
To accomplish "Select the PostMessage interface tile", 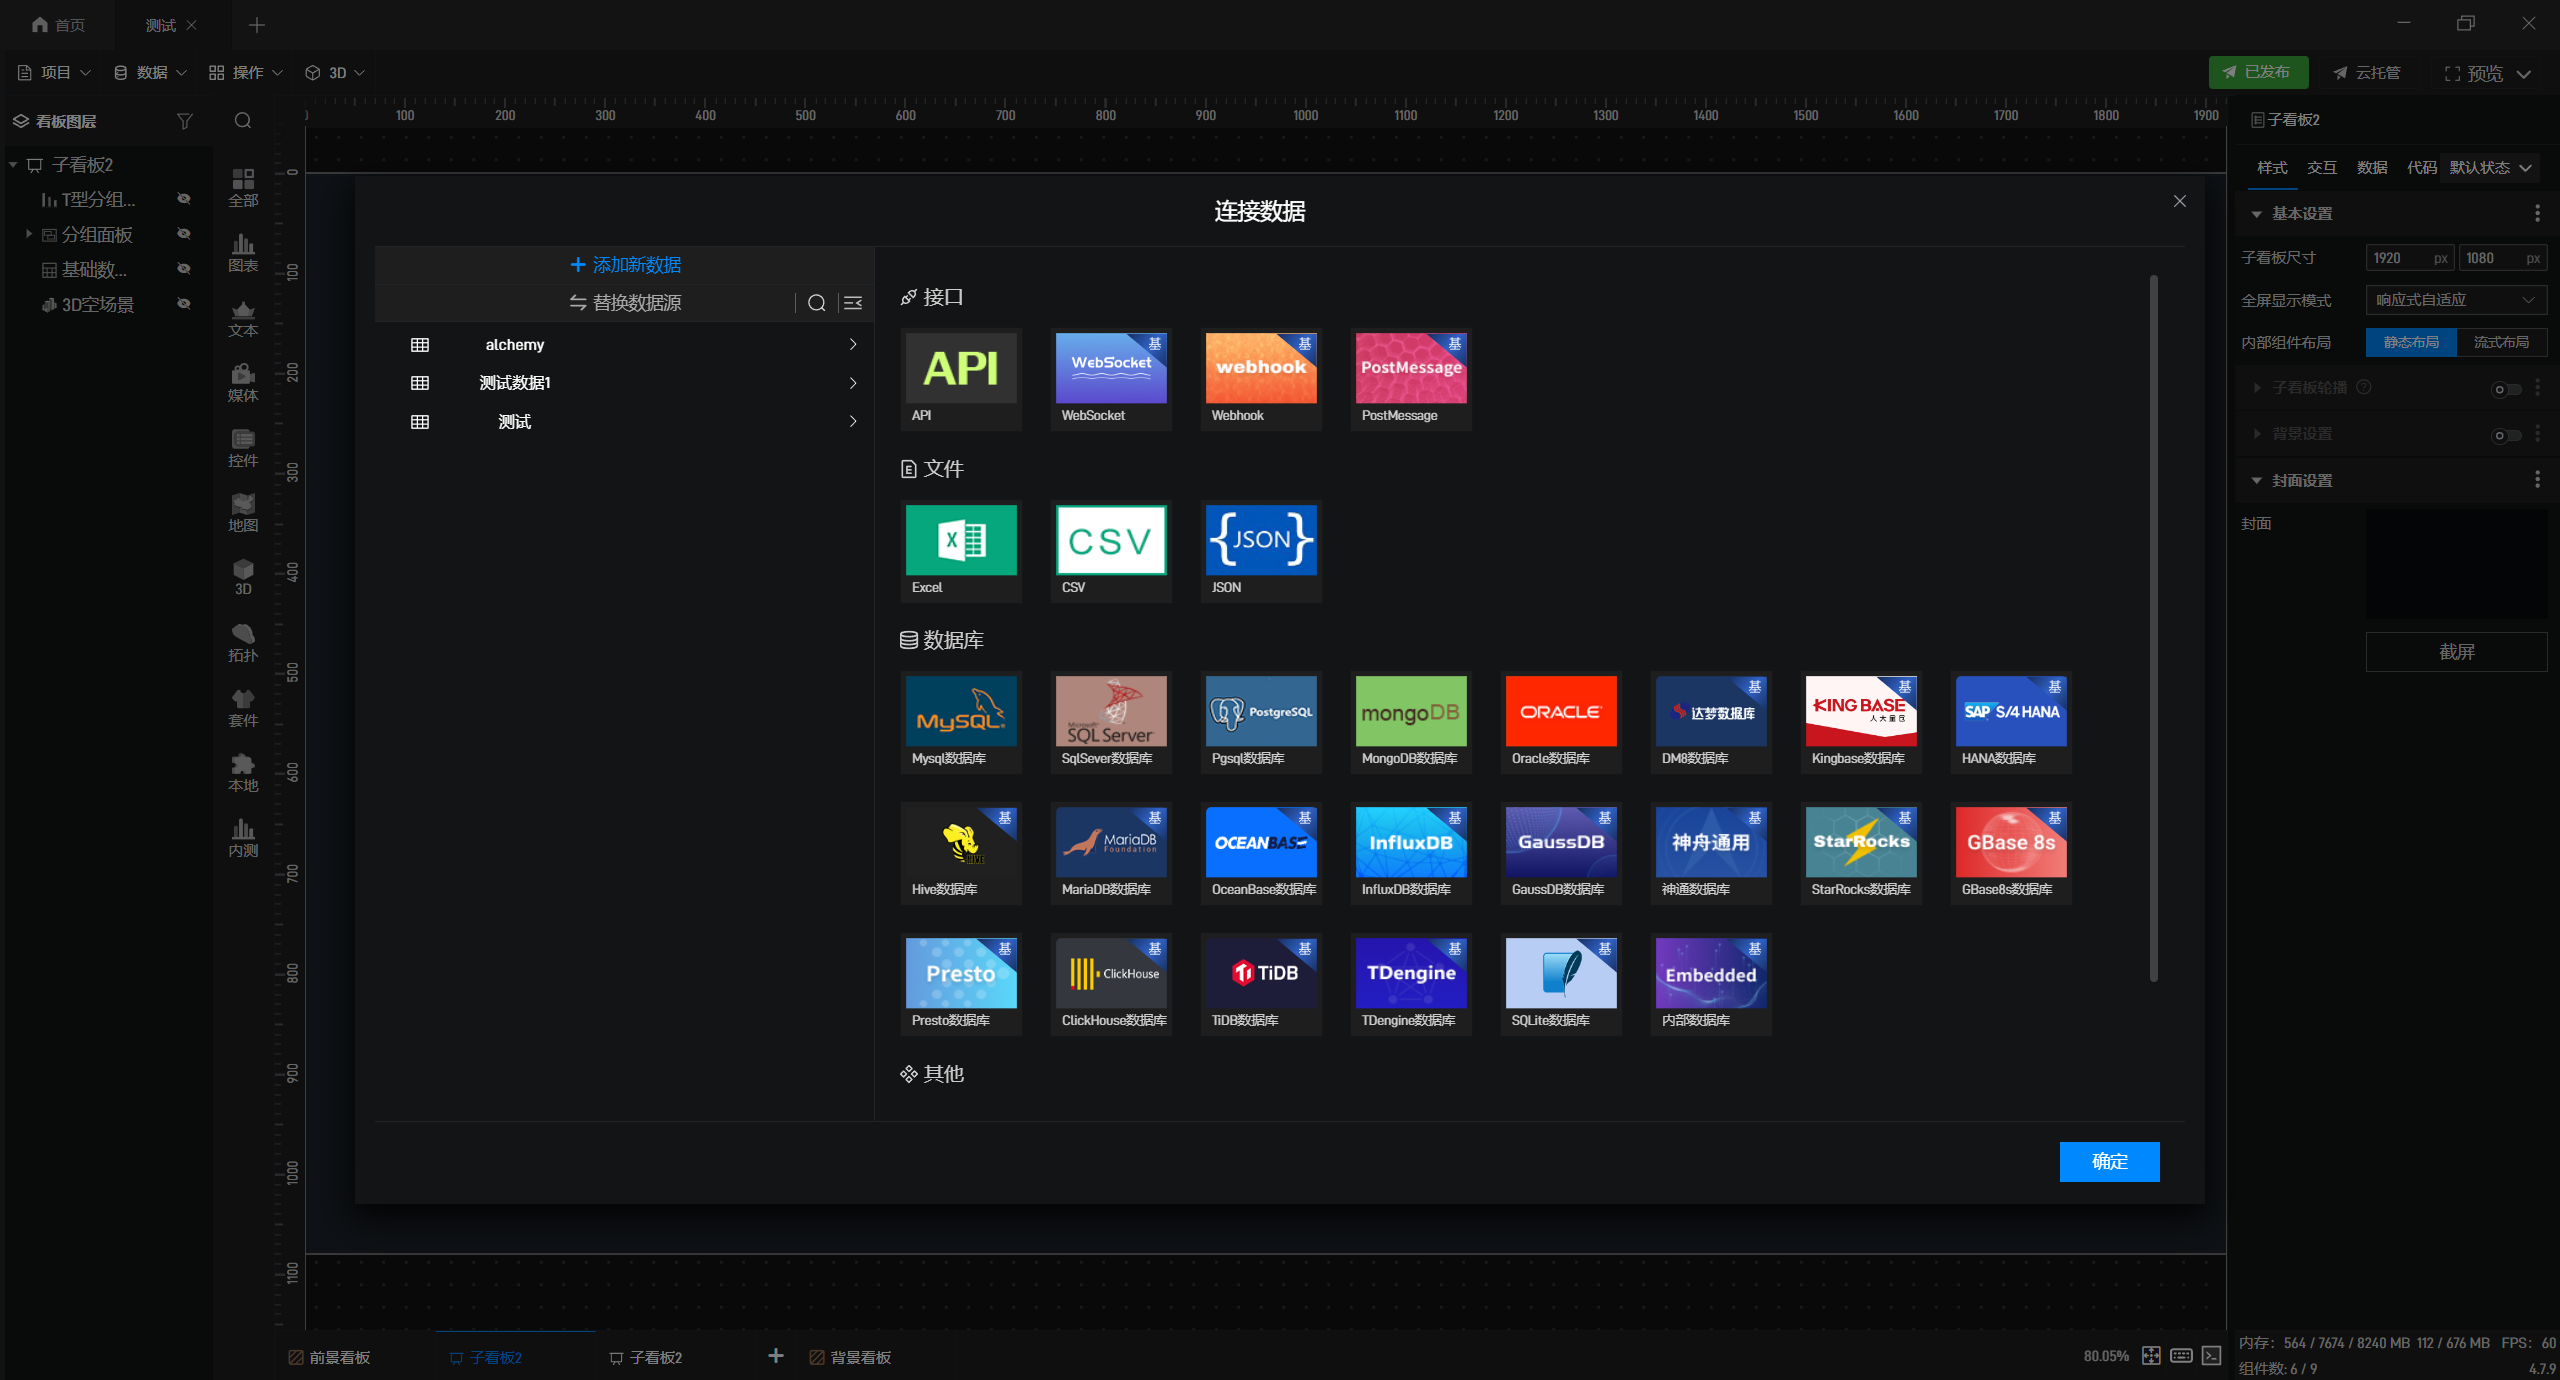I will [x=1411, y=379].
